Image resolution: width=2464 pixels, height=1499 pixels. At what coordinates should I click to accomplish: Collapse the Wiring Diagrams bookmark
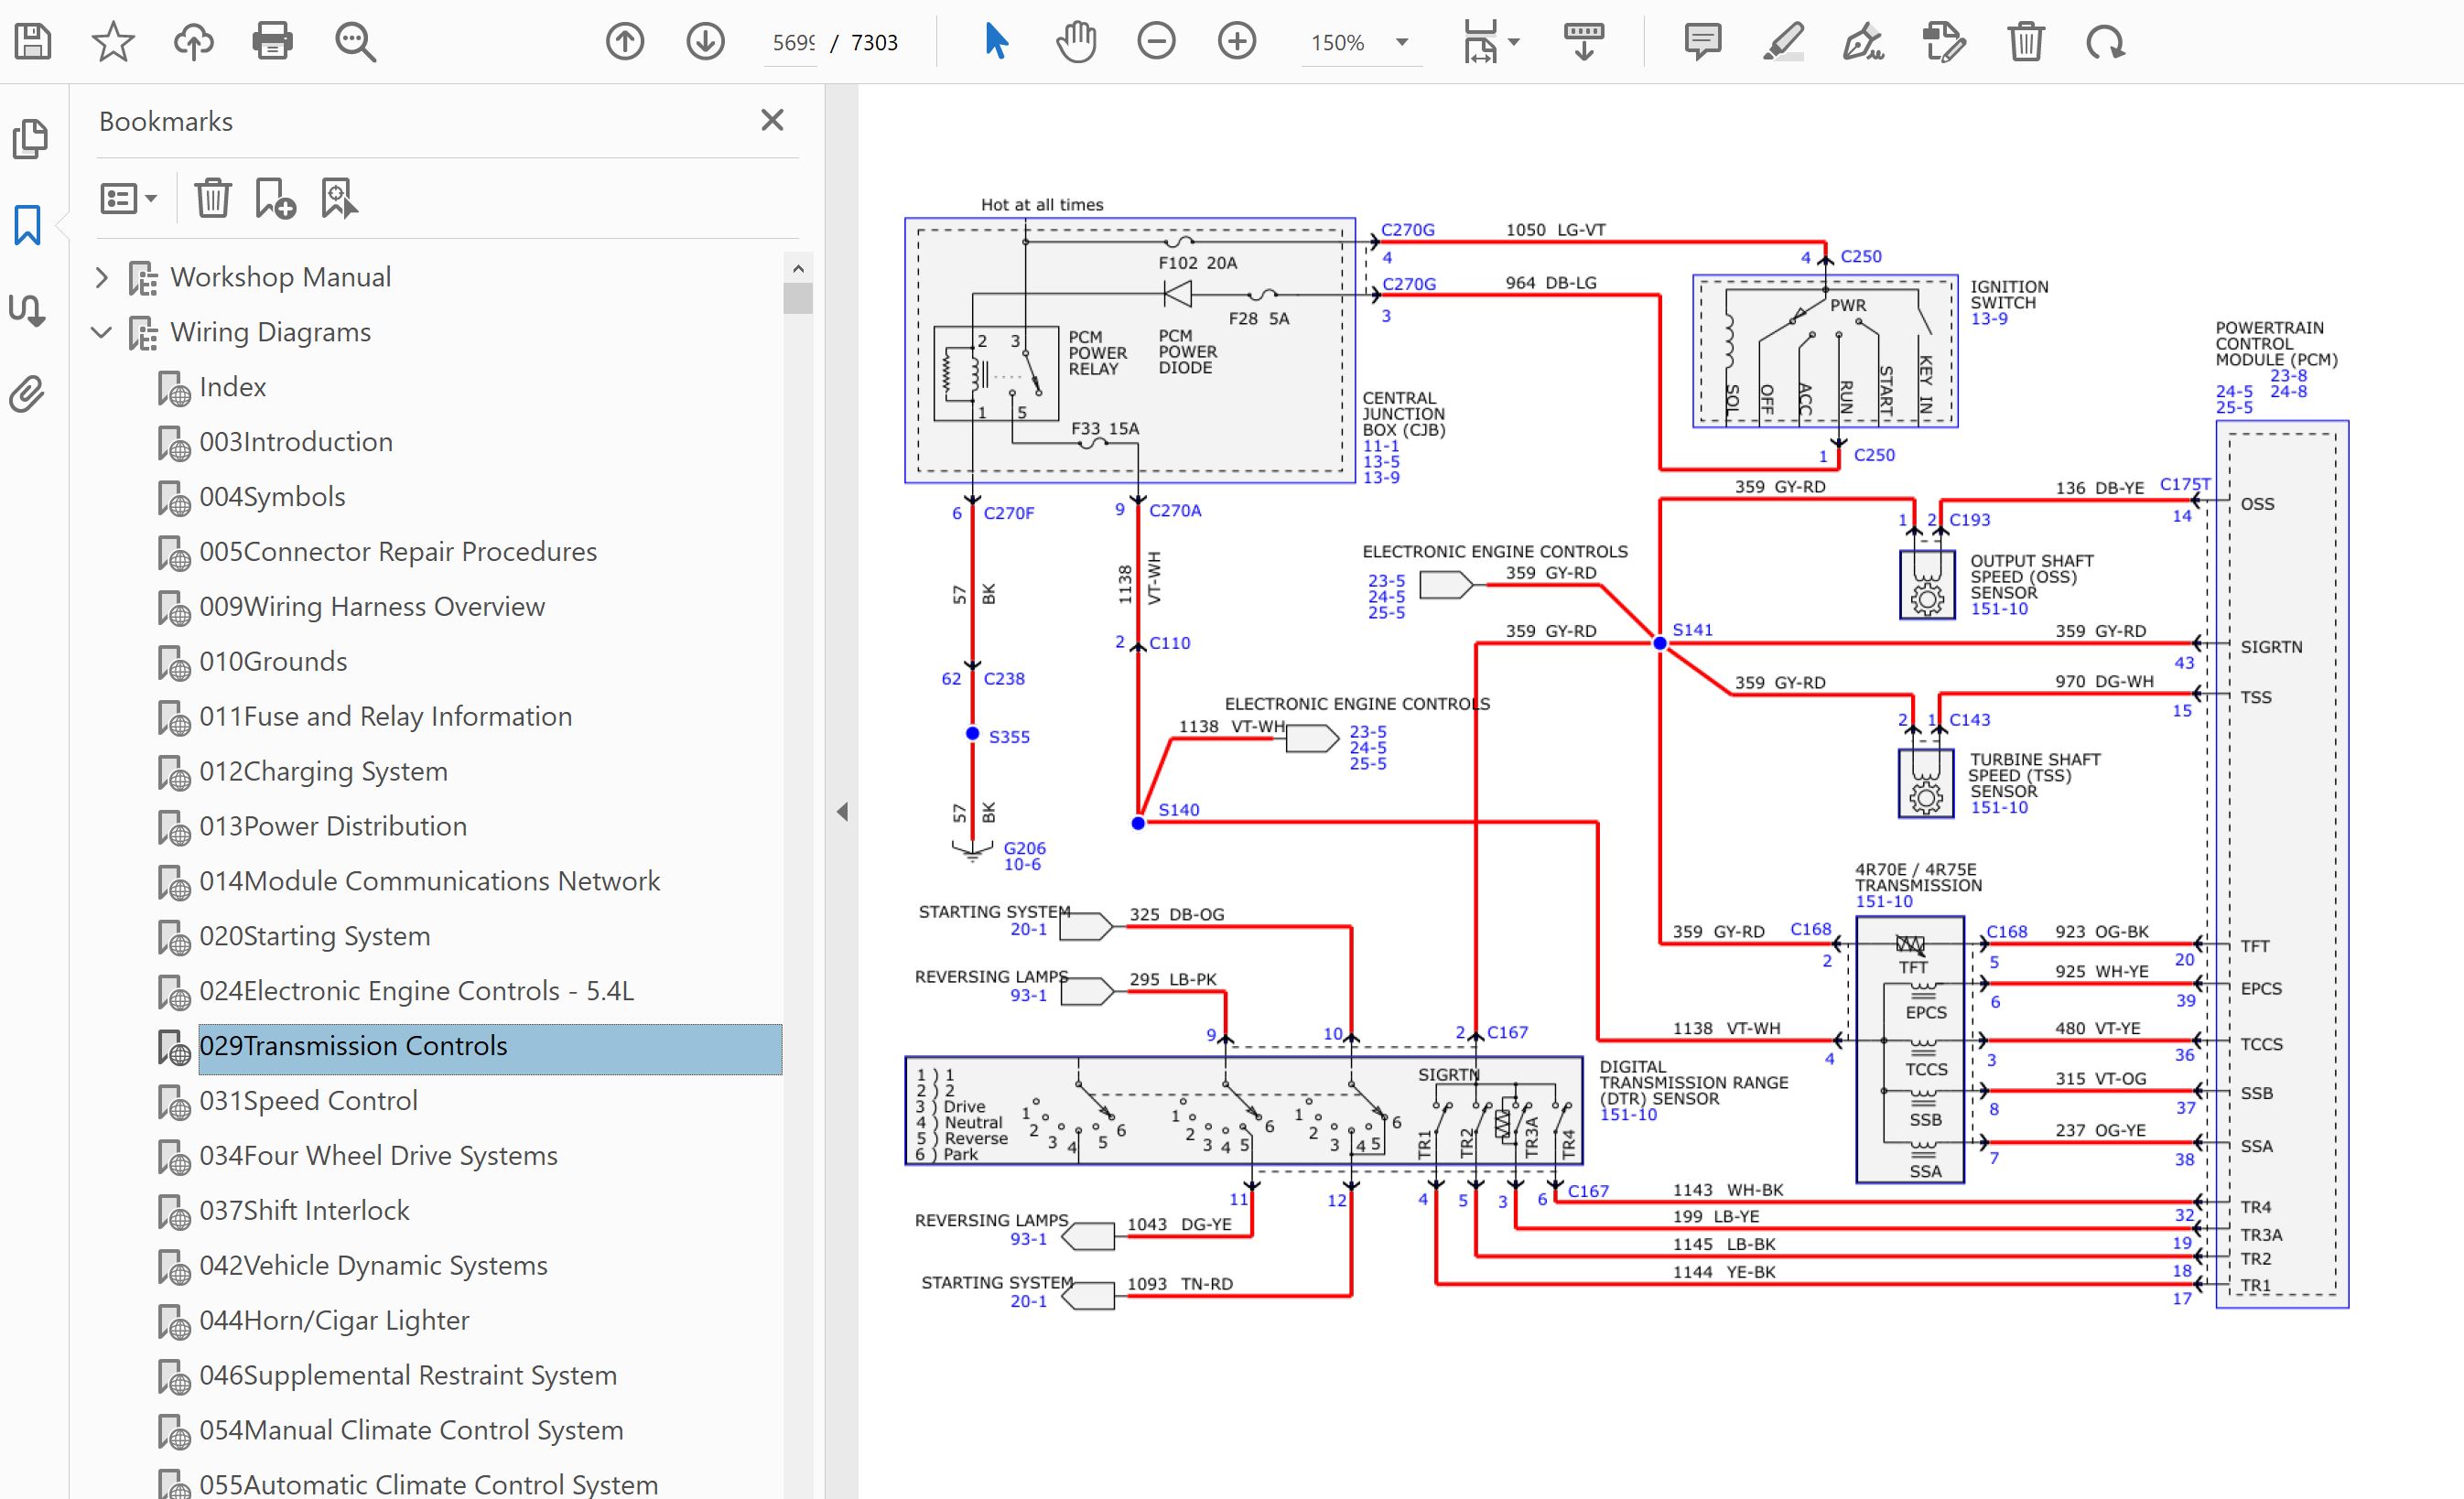101,332
